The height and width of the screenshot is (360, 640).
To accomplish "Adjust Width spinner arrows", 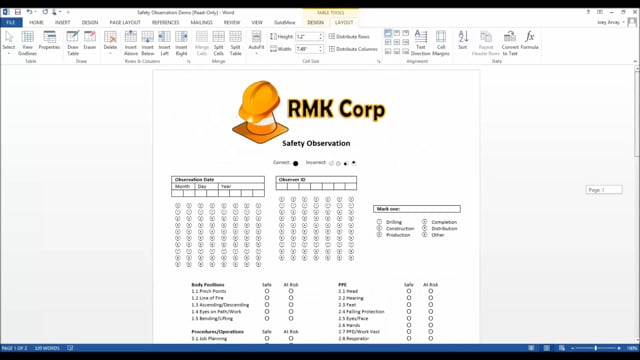I will click(321, 49).
